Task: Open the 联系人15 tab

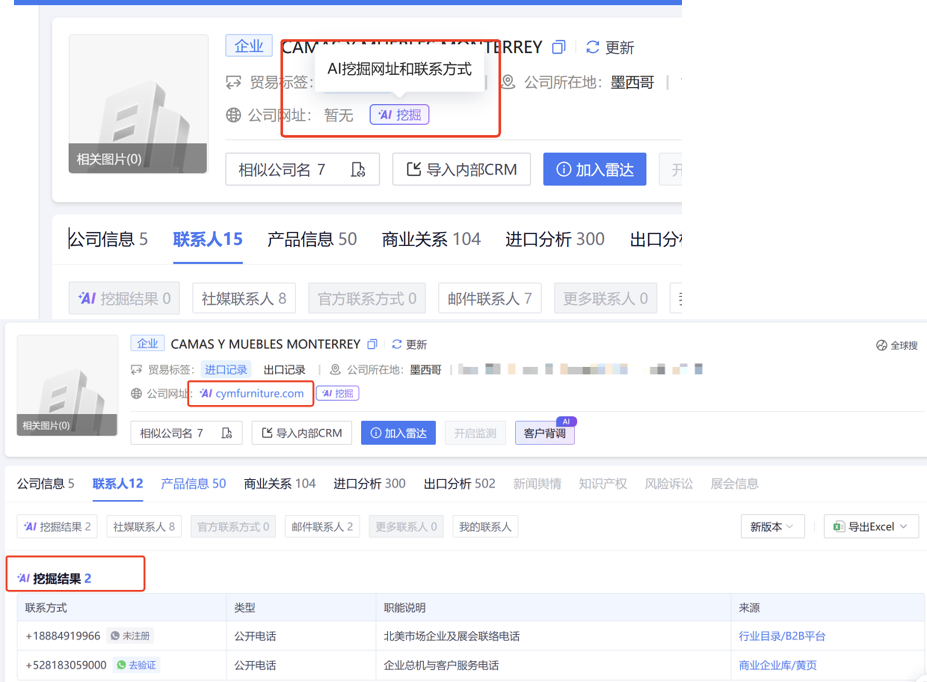Action: (x=208, y=239)
